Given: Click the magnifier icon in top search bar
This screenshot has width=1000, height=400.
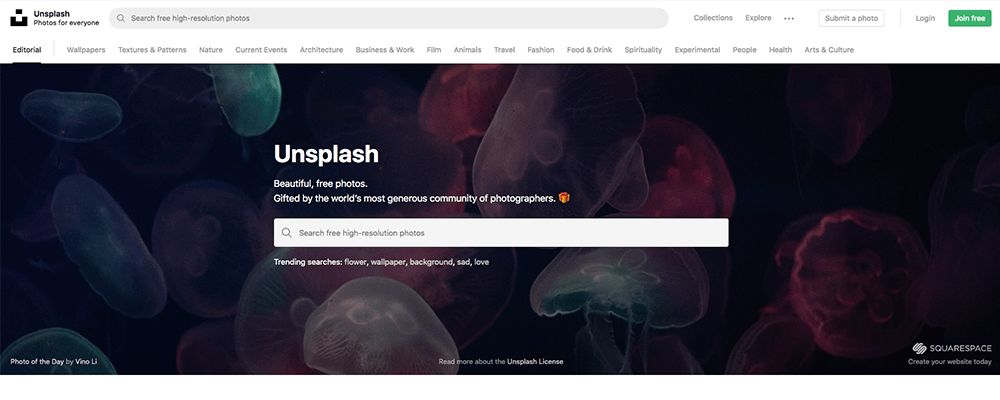Looking at the screenshot, I should pyautogui.click(x=121, y=19).
